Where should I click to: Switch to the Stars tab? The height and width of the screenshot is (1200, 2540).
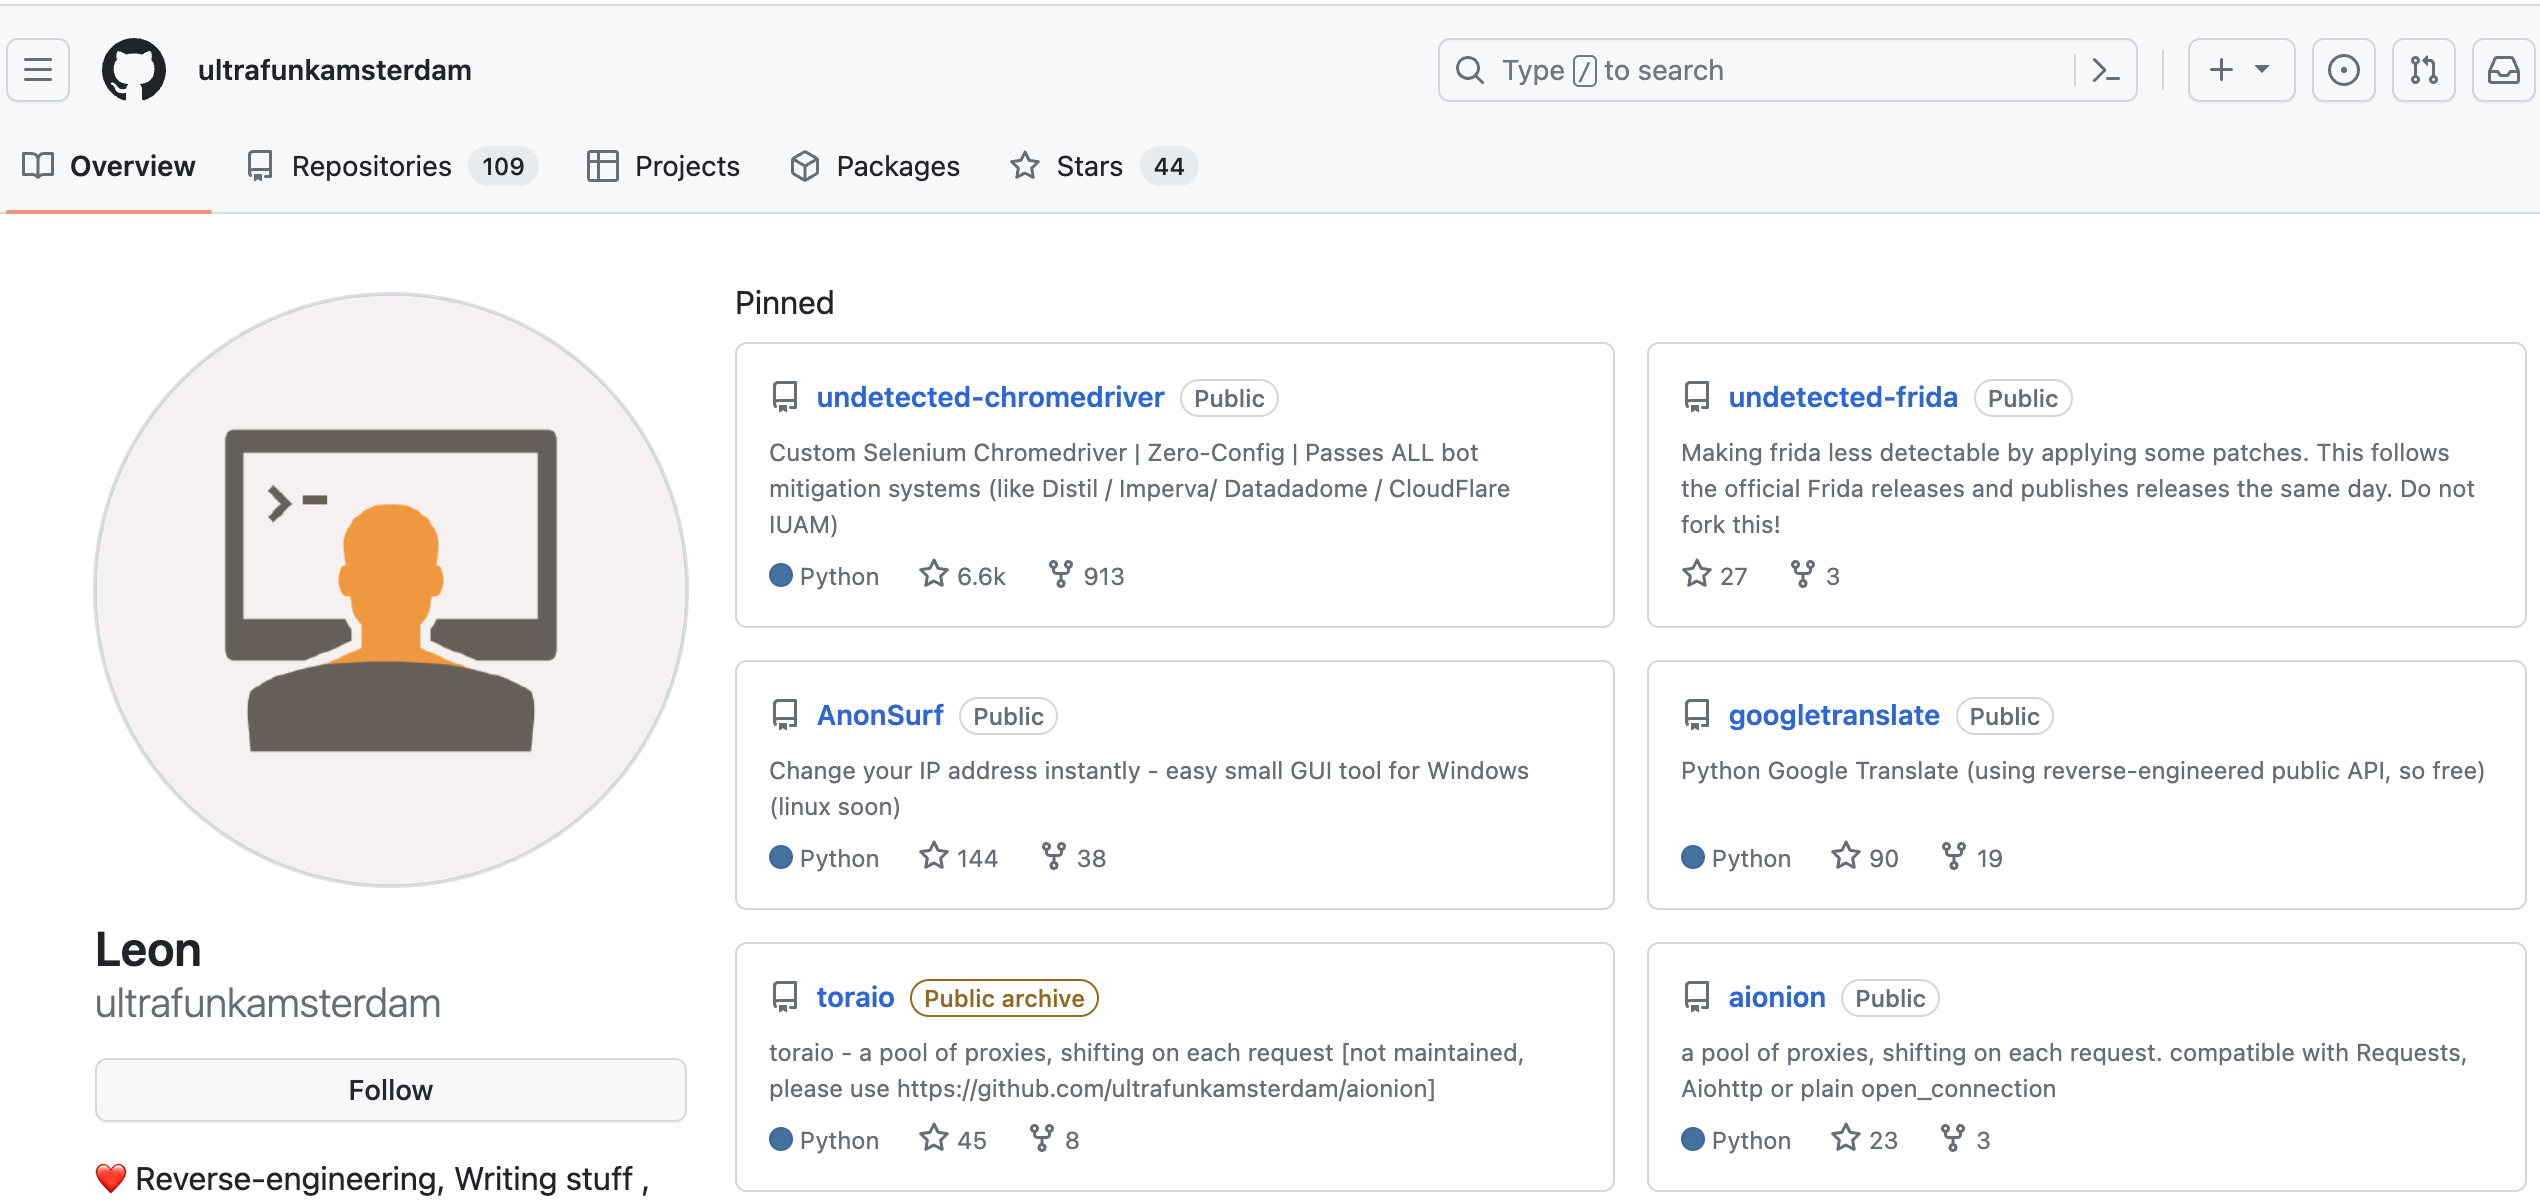[1104, 166]
